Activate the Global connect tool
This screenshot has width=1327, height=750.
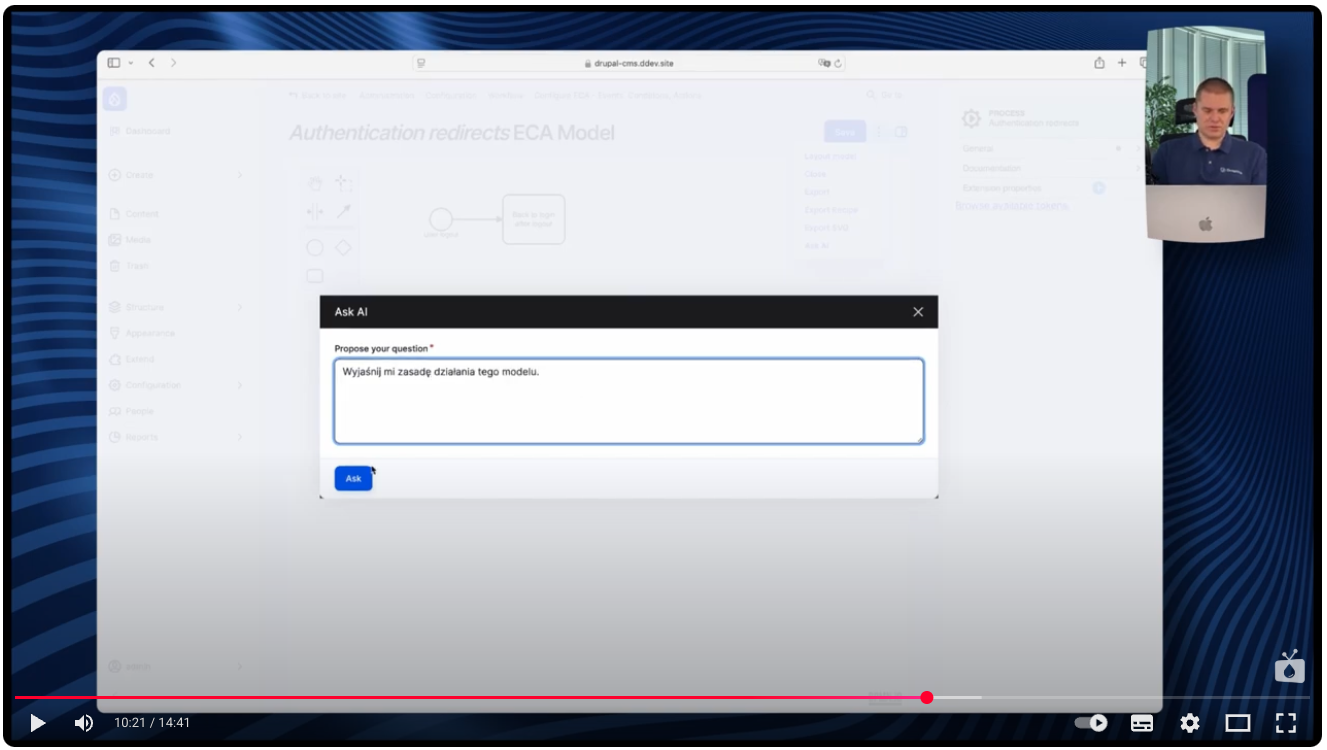pyautogui.click(x=344, y=209)
